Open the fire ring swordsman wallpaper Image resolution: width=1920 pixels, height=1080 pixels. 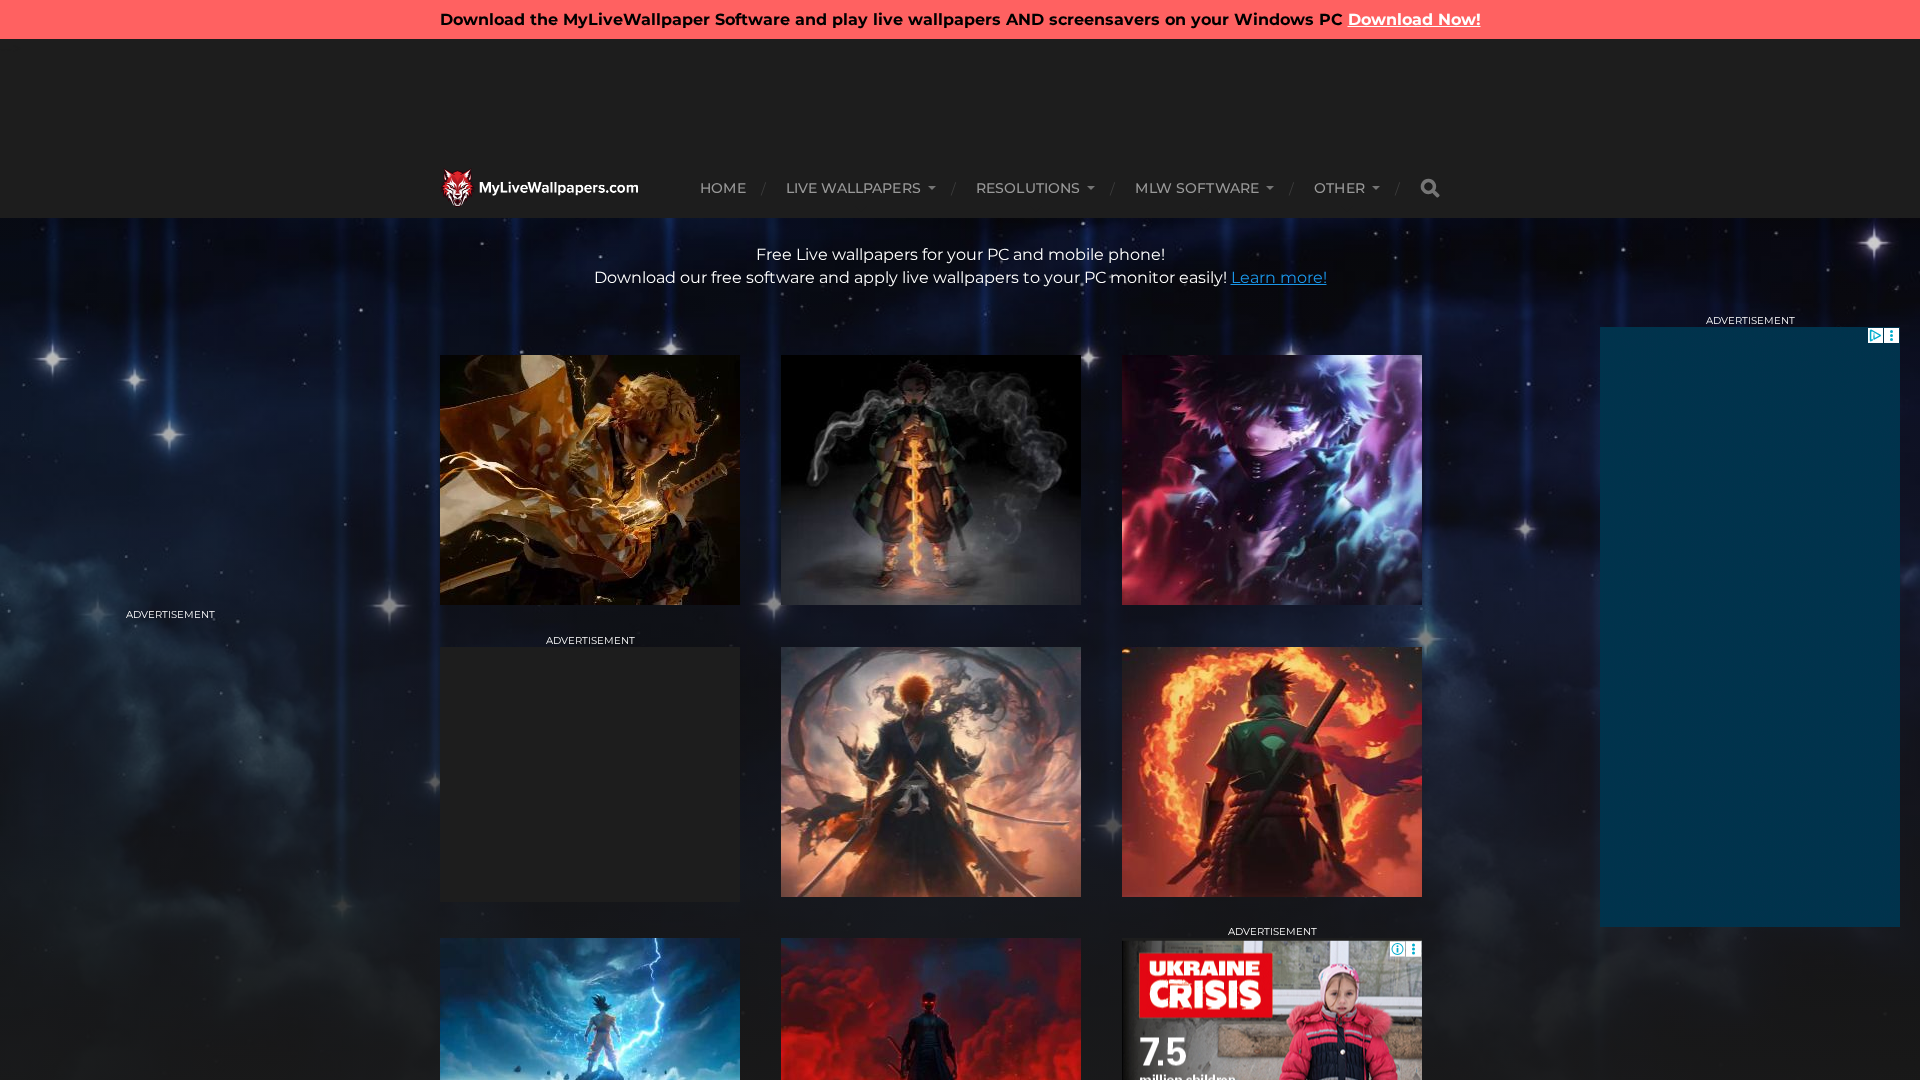coord(1271,772)
